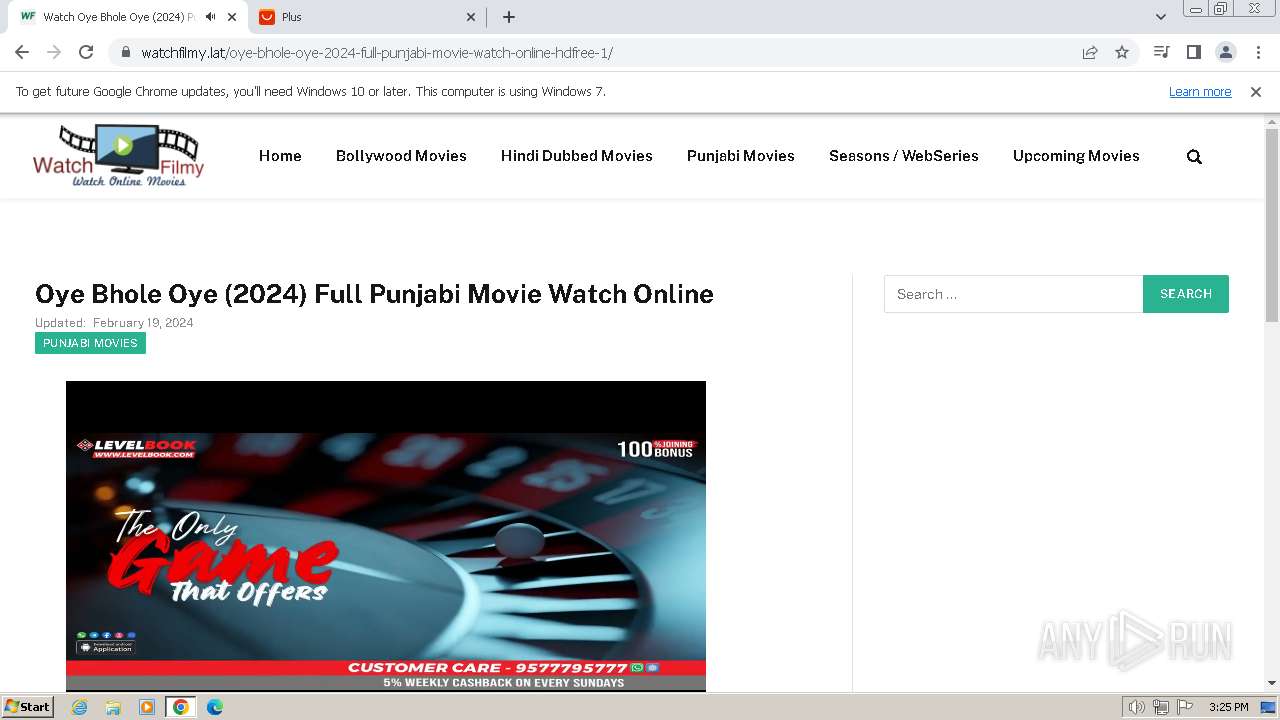1280x720 pixels.
Task: Open network tray icon
Action: click(1161, 707)
